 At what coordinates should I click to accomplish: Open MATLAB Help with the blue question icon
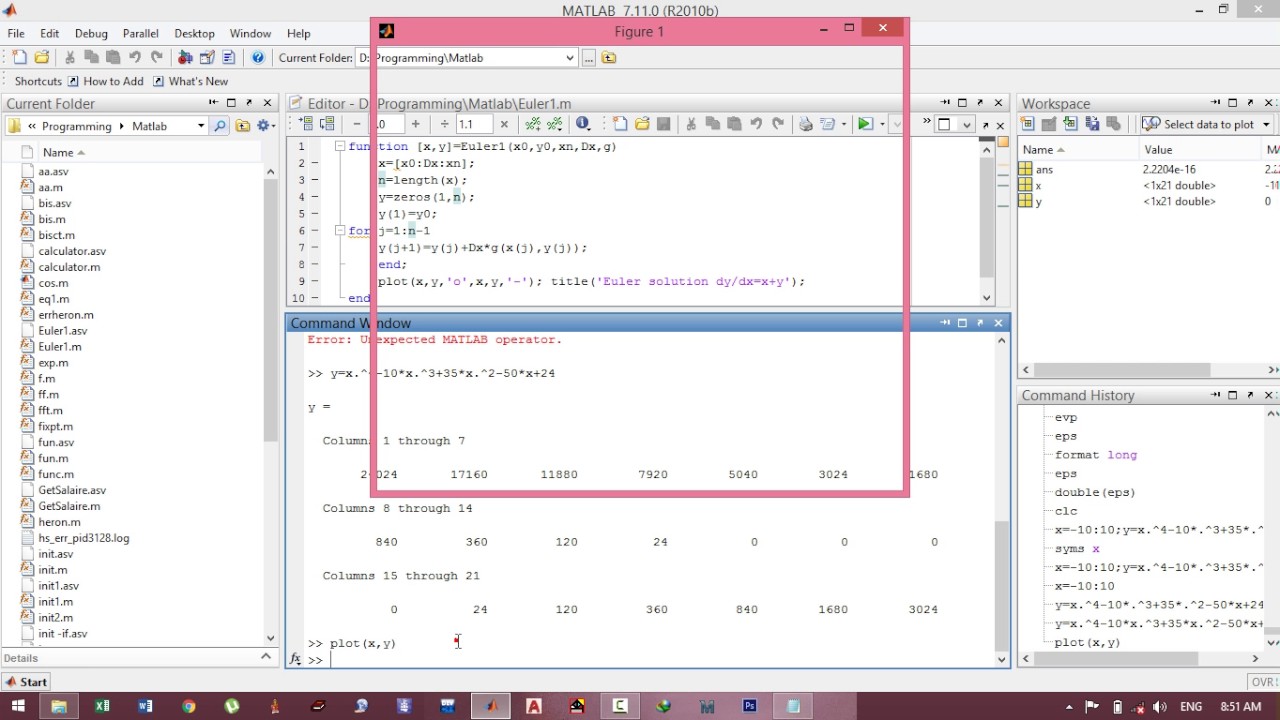(258, 58)
